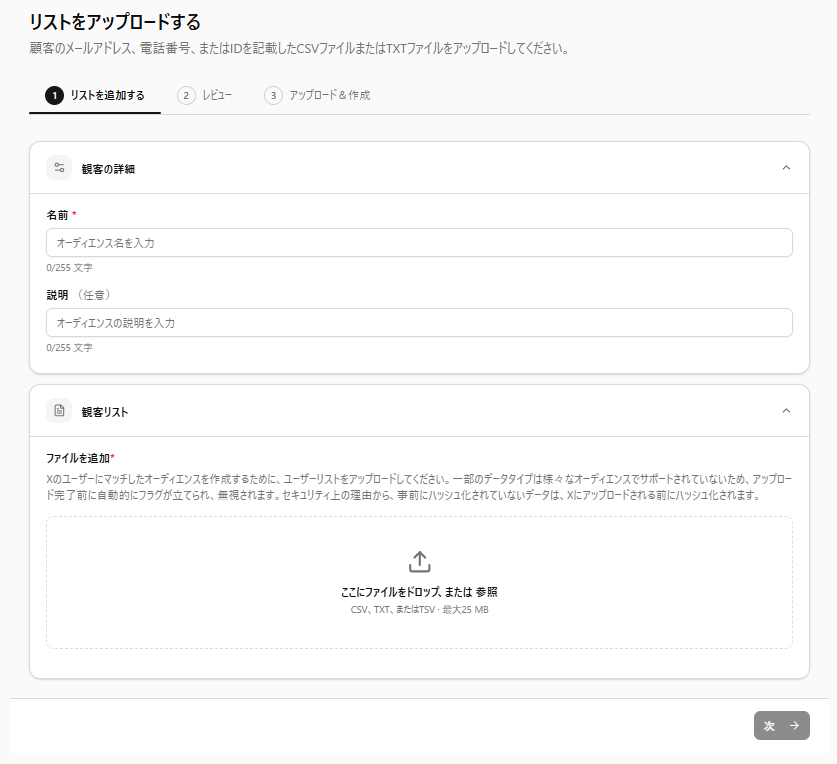Click the step 1 number circle
Screen dimensions: 837x764
click(54, 96)
